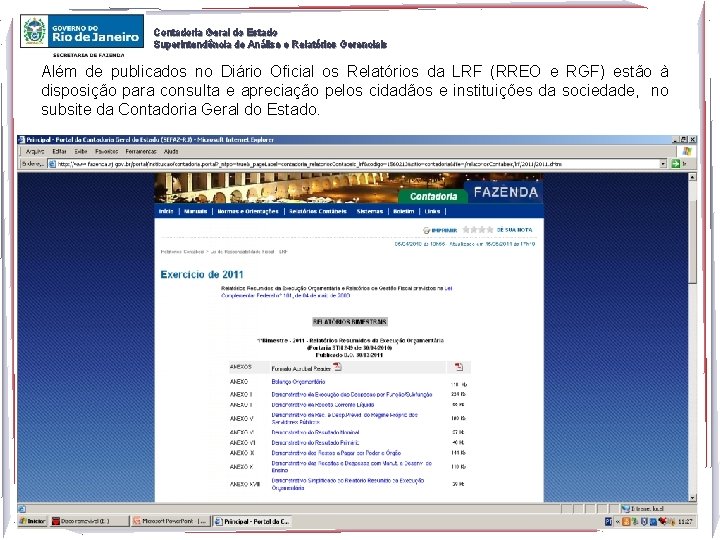
Task: Open the Arquivo menu in Internet Explorer
Action: point(35,152)
